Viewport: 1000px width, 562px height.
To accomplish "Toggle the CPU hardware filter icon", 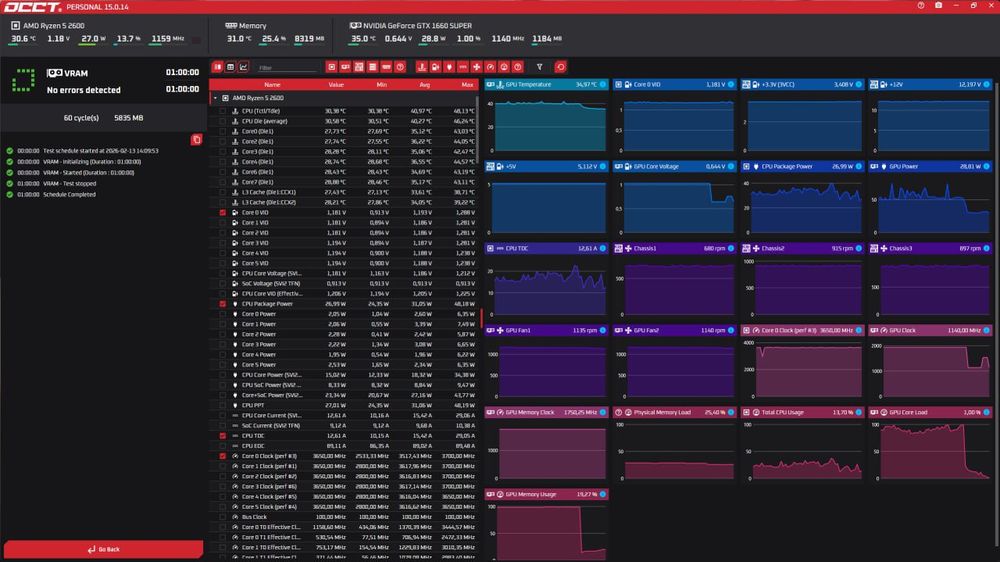I will 332,67.
